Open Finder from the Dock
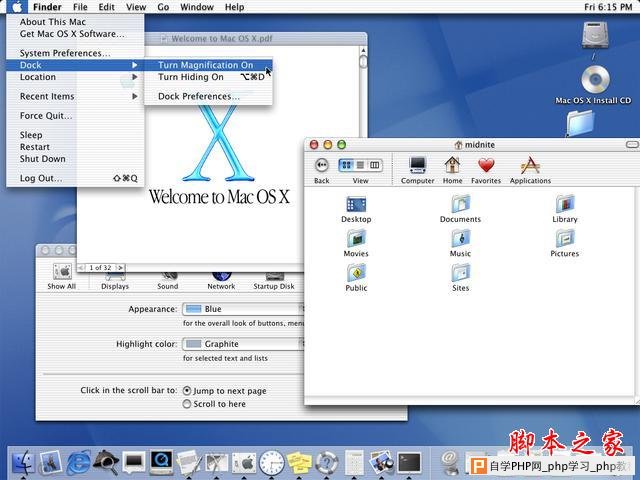This screenshot has width=640, height=480. point(23,464)
